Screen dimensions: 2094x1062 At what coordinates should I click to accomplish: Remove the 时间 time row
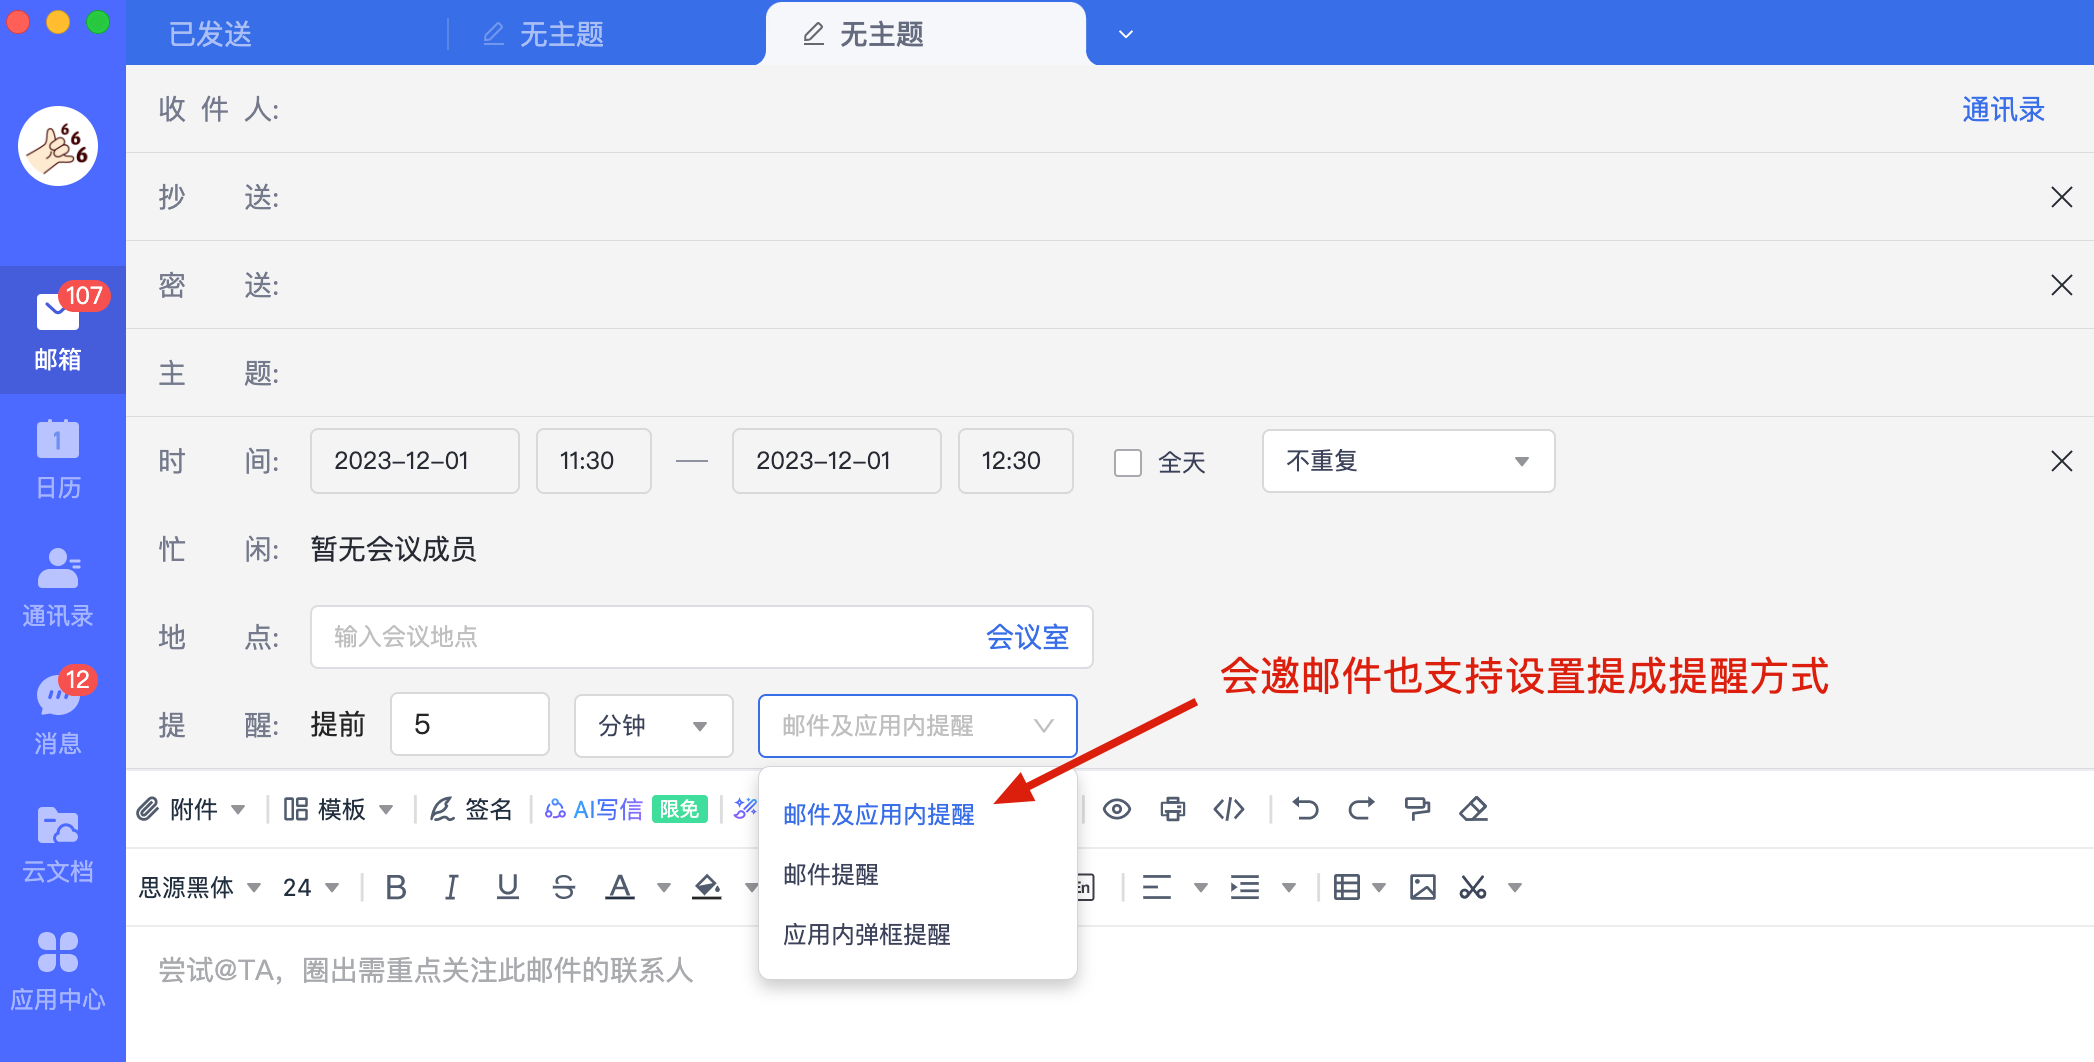(2062, 461)
